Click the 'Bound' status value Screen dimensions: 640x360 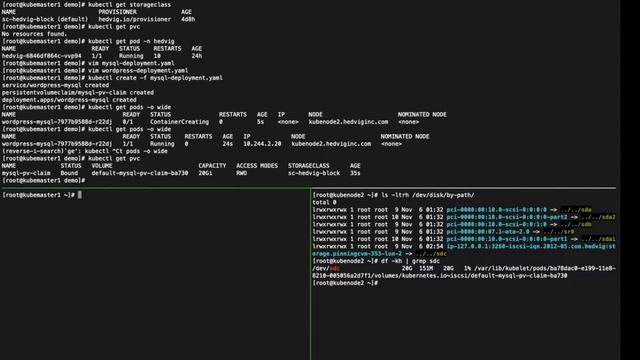[x=69, y=173]
